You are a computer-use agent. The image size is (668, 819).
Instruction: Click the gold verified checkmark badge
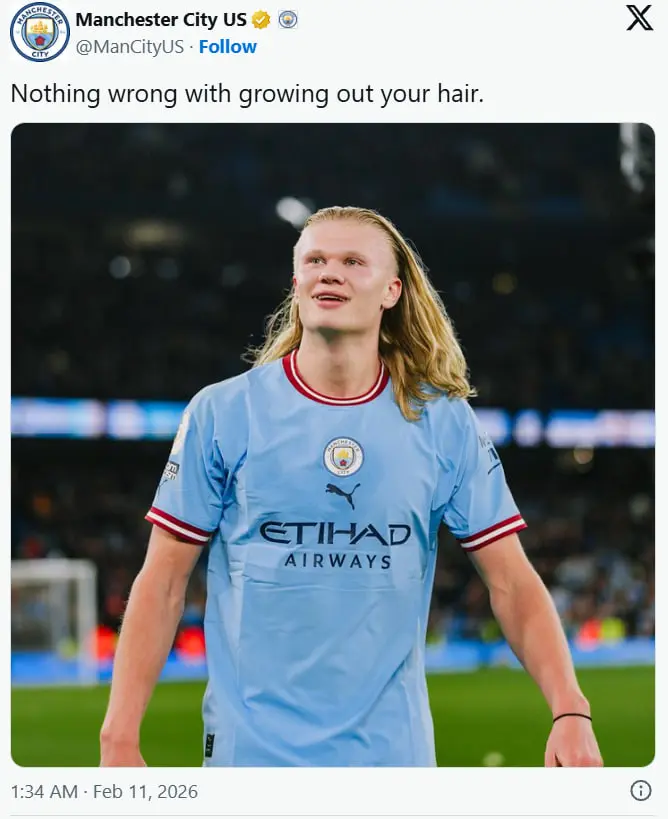point(261,20)
